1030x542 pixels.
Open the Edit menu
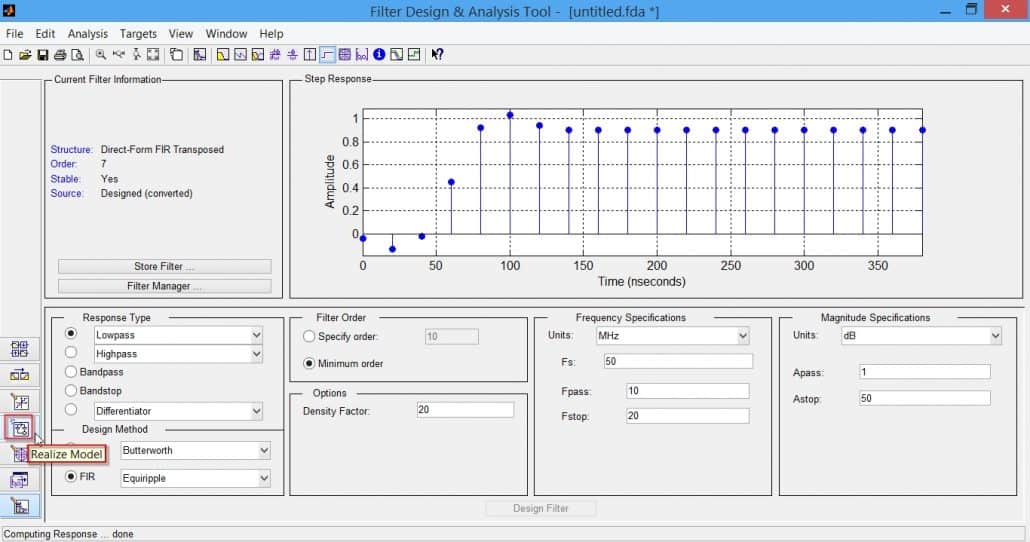[45, 34]
